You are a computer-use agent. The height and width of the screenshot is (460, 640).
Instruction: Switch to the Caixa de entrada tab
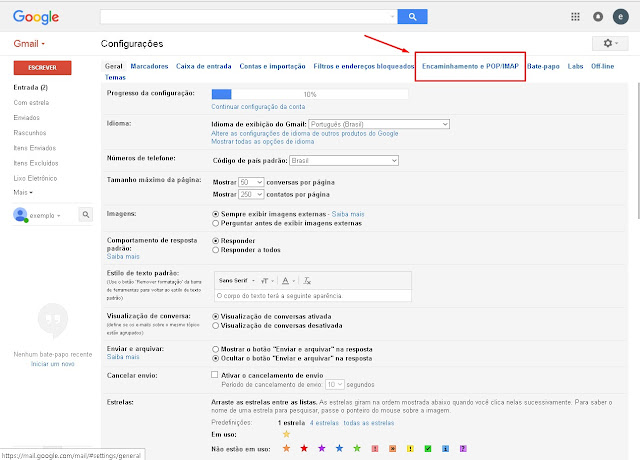click(x=204, y=66)
